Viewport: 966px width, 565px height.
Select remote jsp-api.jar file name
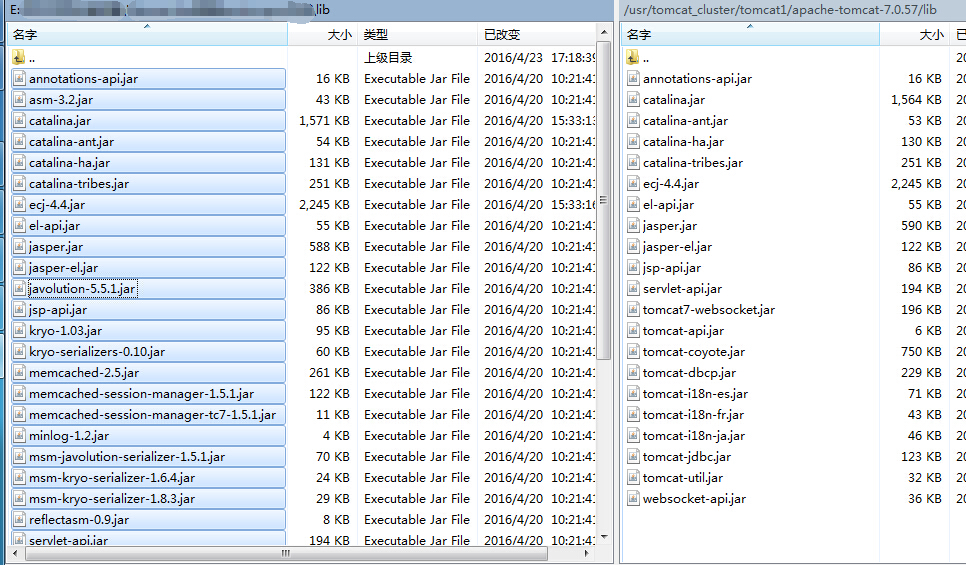672,267
